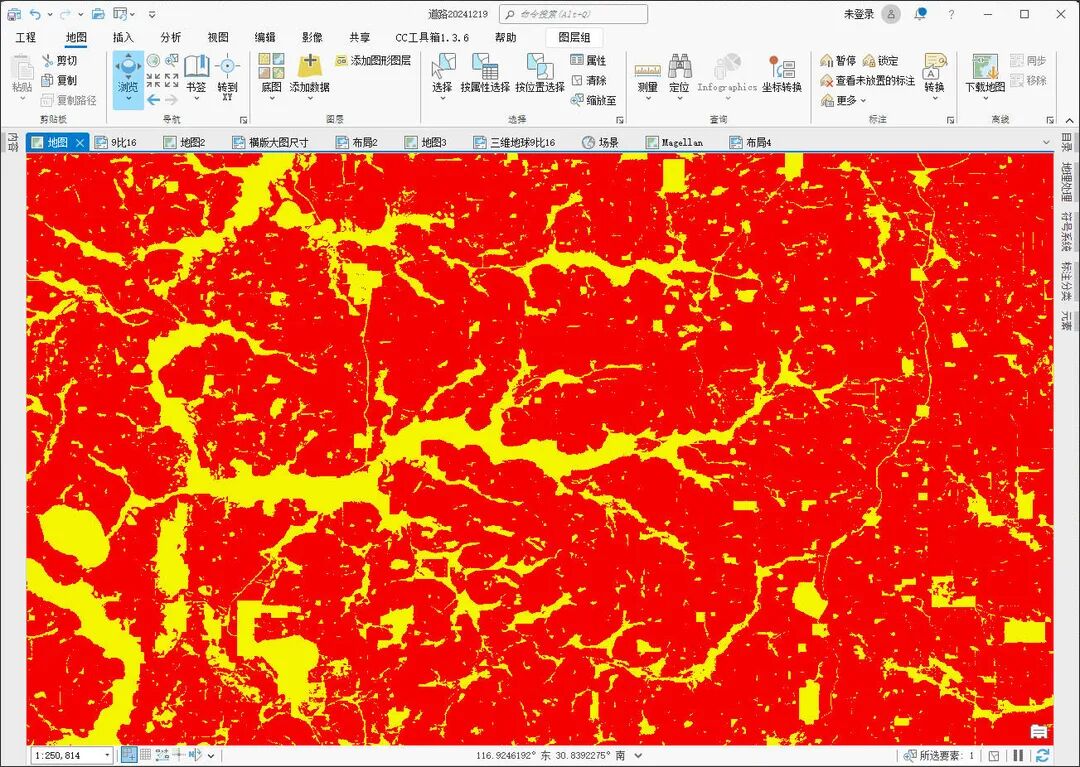
Task: Click the Copy (复制) button
Action: [x=59, y=81]
